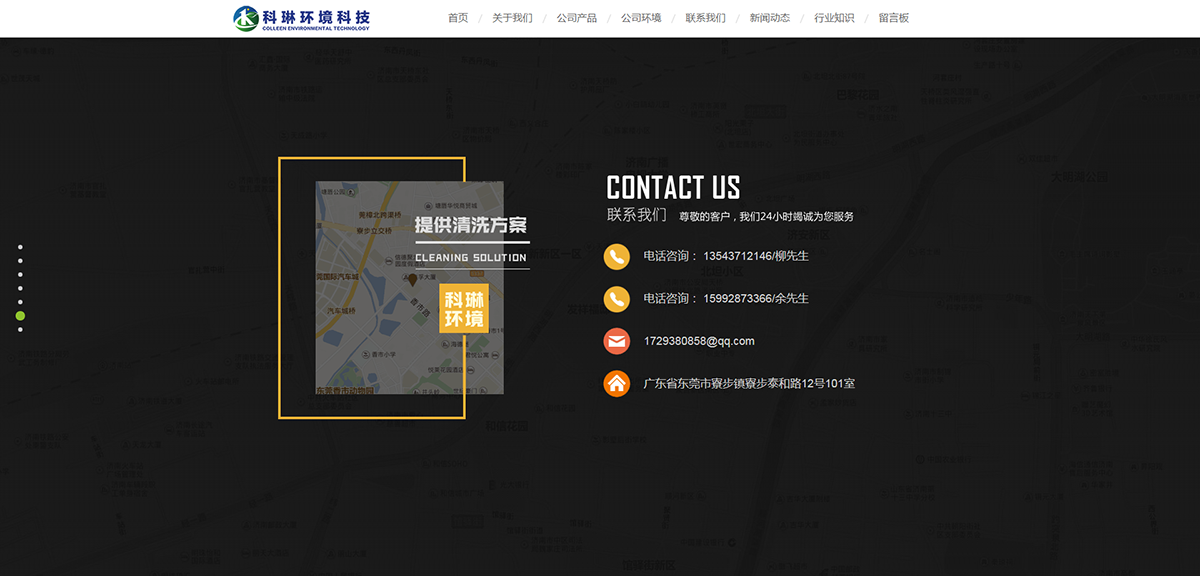Click the phone icon beside 柳先生's number
Screen dimensions: 1200x576
point(616,257)
